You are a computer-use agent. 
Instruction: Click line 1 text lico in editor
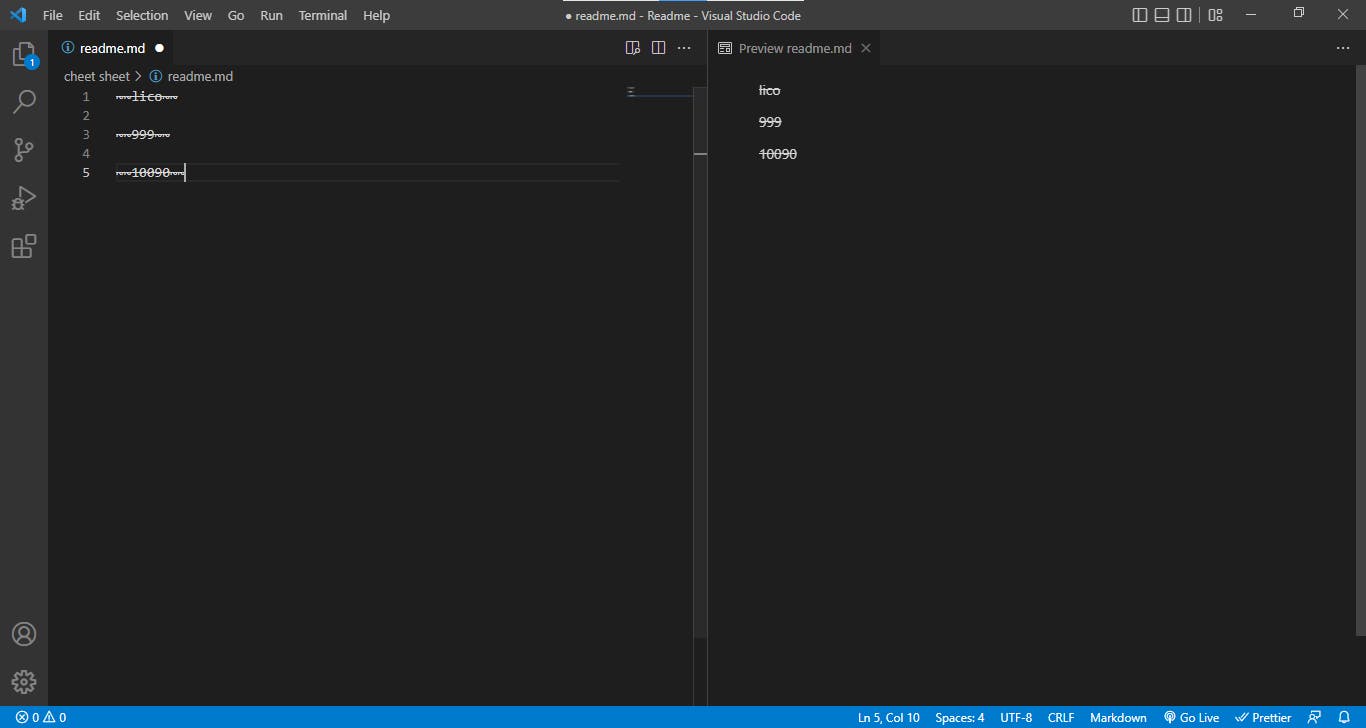point(147,97)
